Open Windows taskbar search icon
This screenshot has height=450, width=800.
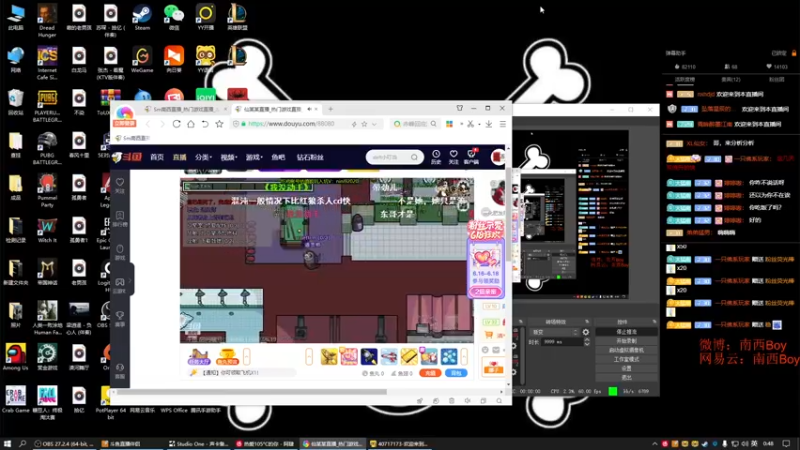click(22, 444)
